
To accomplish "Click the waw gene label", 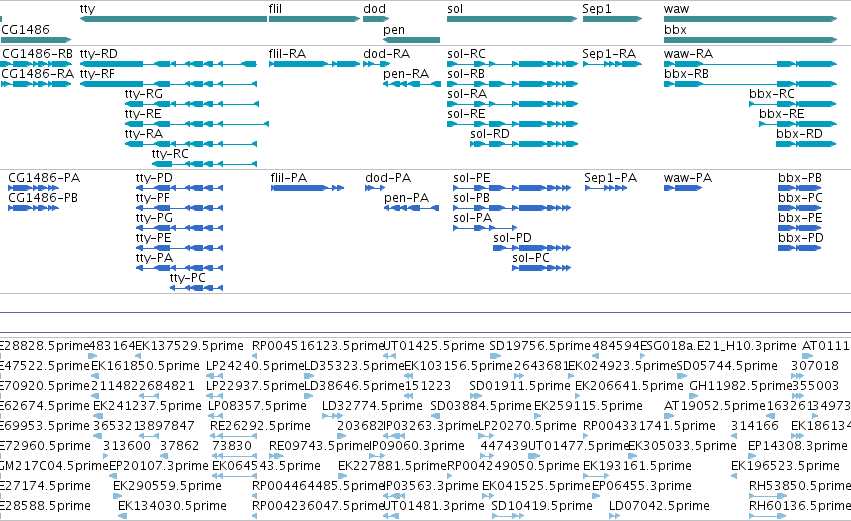I will [x=676, y=9].
